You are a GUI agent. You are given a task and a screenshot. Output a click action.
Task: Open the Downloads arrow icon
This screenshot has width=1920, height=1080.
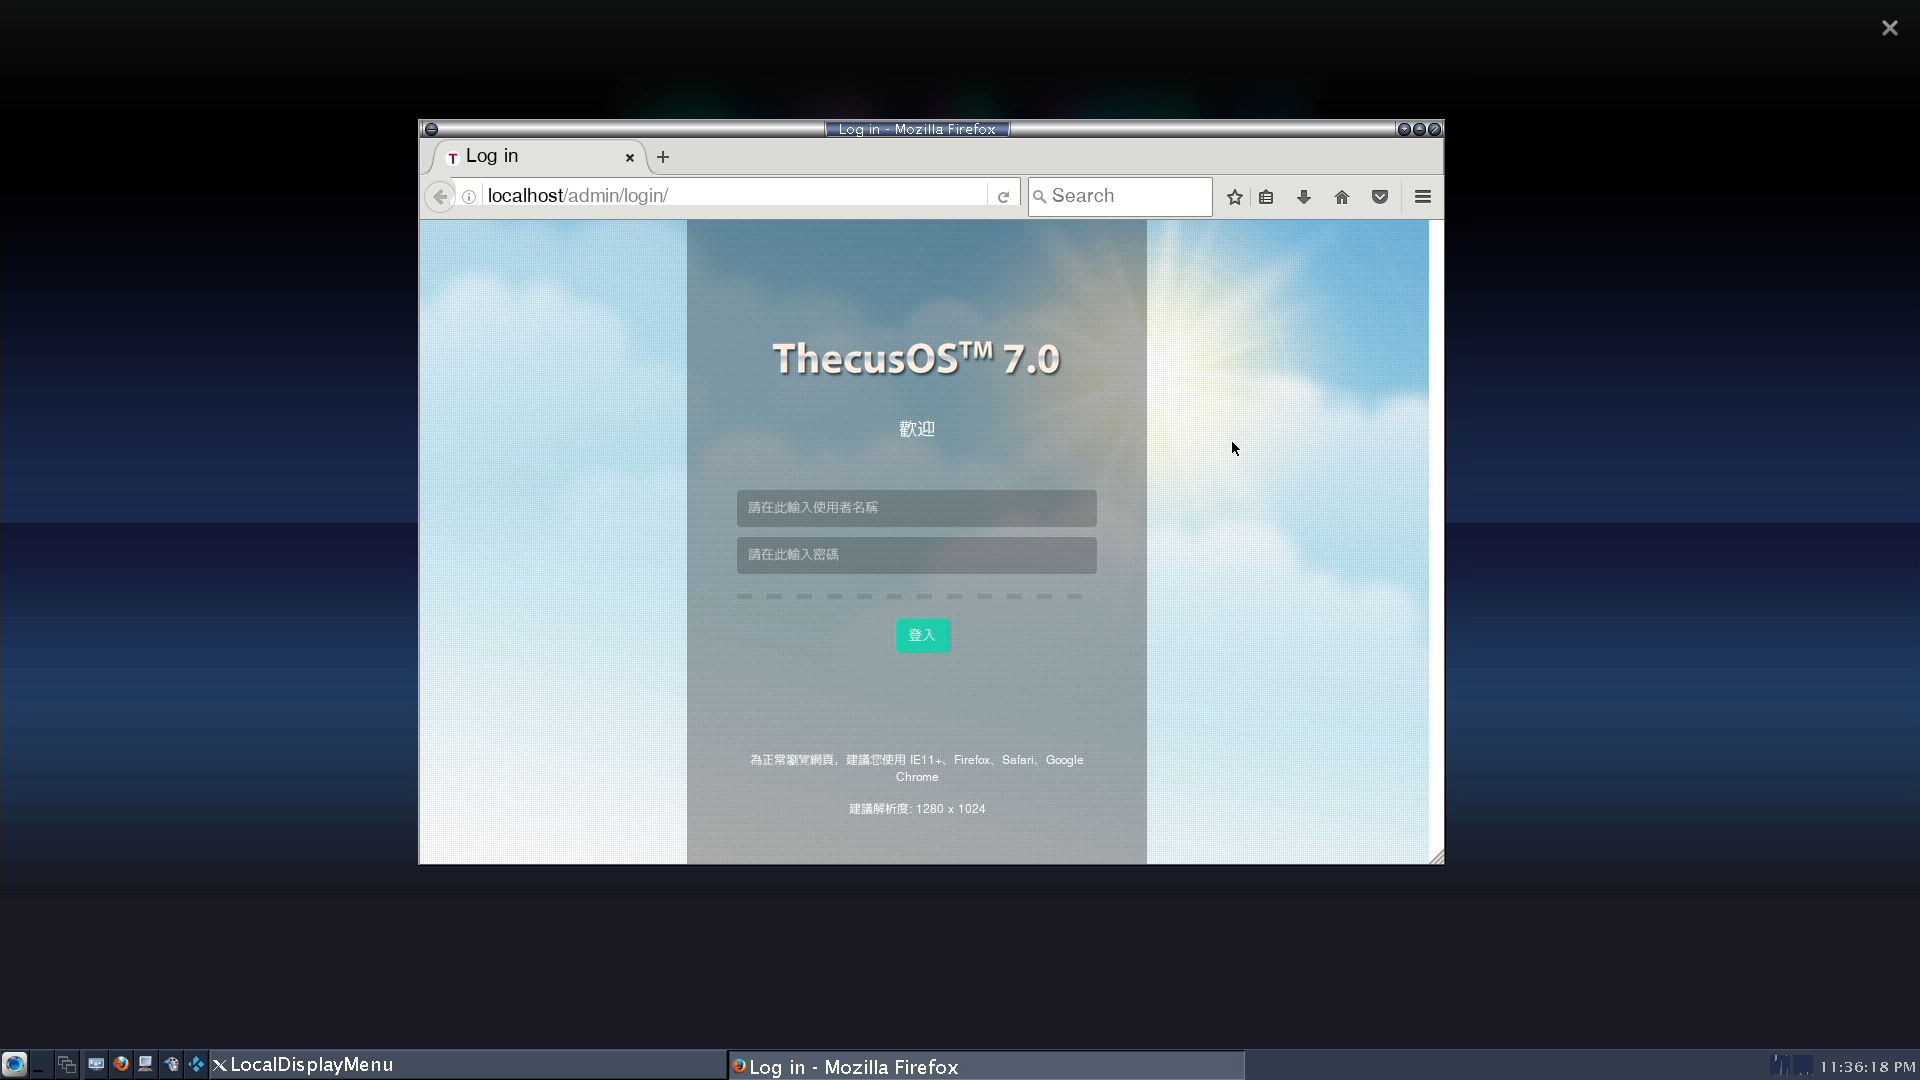pyautogui.click(x=1304, y=197)
